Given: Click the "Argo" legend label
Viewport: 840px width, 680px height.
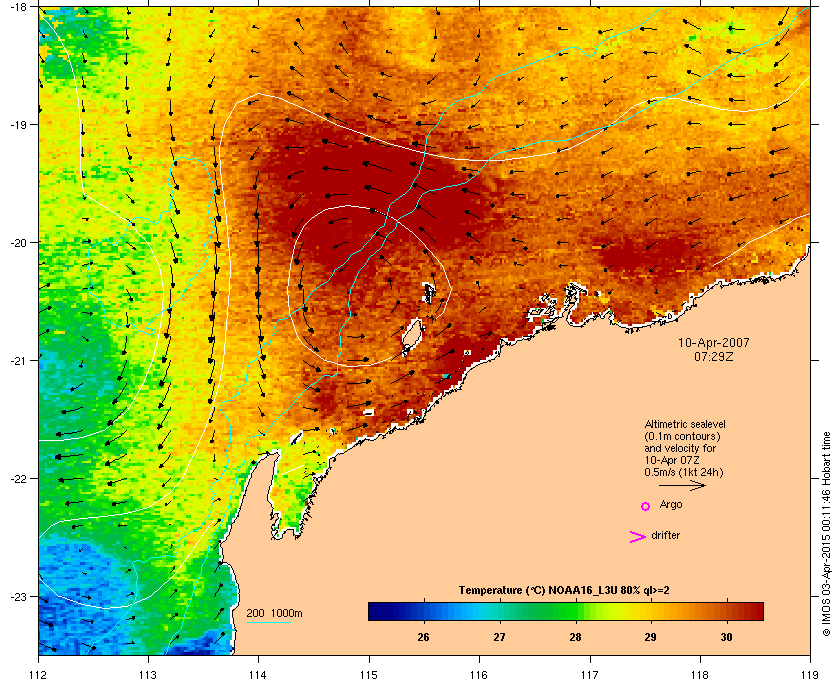Looking at the screenshot, I should click(x=671, y=505).
